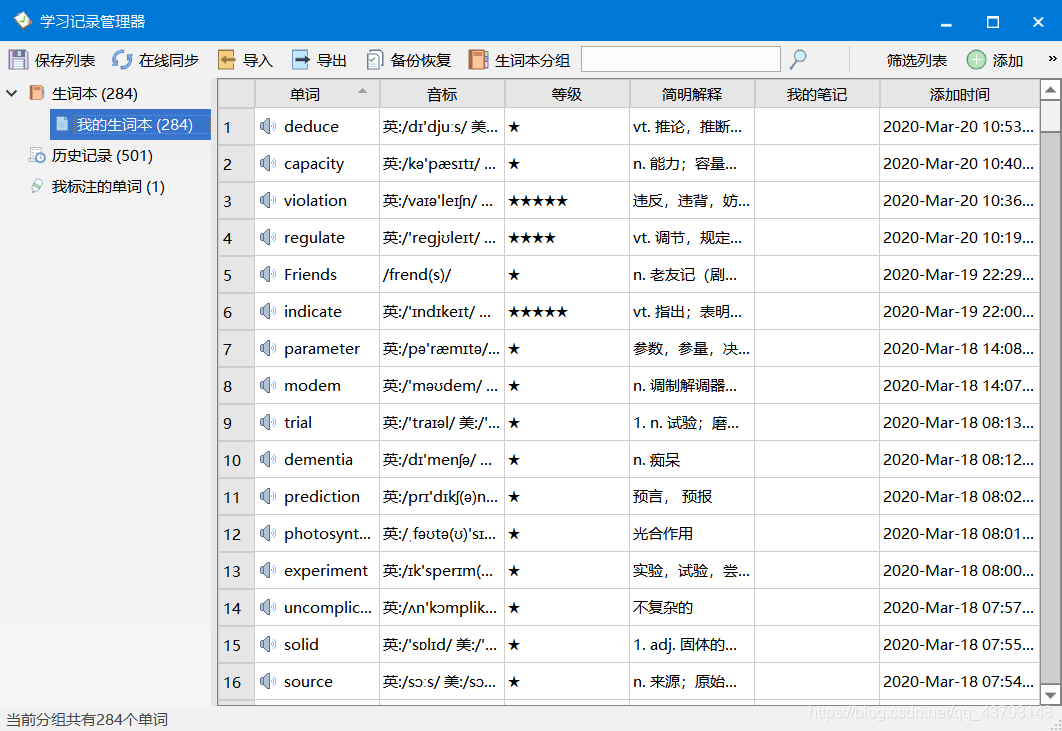Click definition 'n. 痴呆' cell
Image resolution: width=1062 pixels, height=731 pixels.
(692, 459)
